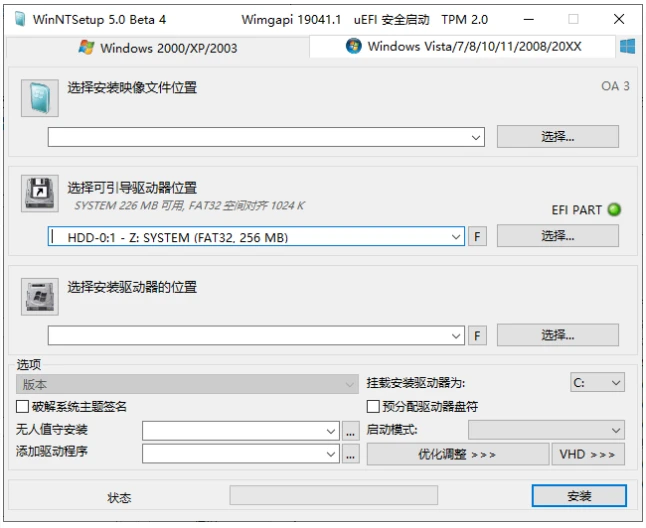Screen dimensions: 646x528
Task: Click the VHD >>> button
Action: point(587,454)
